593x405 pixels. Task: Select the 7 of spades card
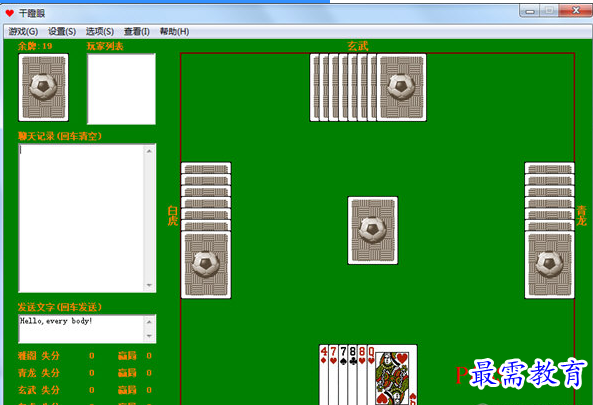coord(343,374)
